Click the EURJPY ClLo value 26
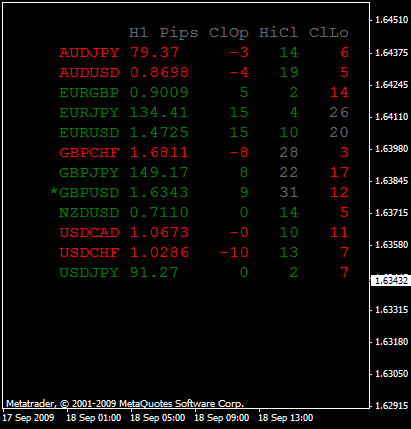The width and height of the screenshot is (411, 429). coord(339,113)
